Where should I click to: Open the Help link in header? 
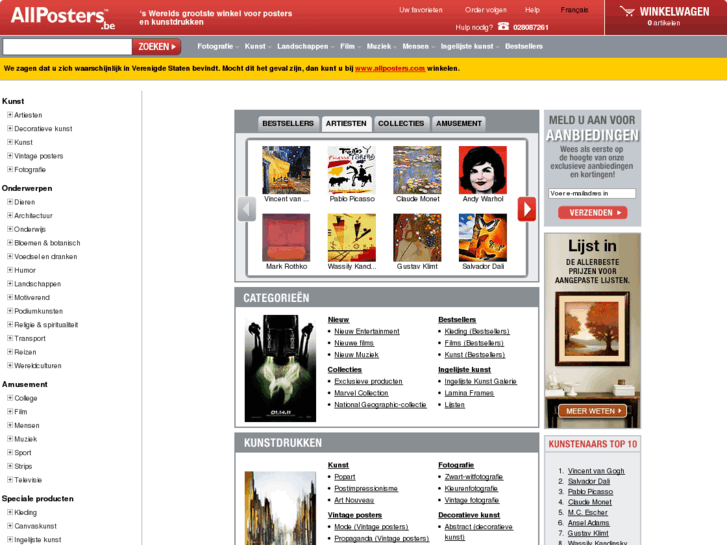click(x=532, y=10)
